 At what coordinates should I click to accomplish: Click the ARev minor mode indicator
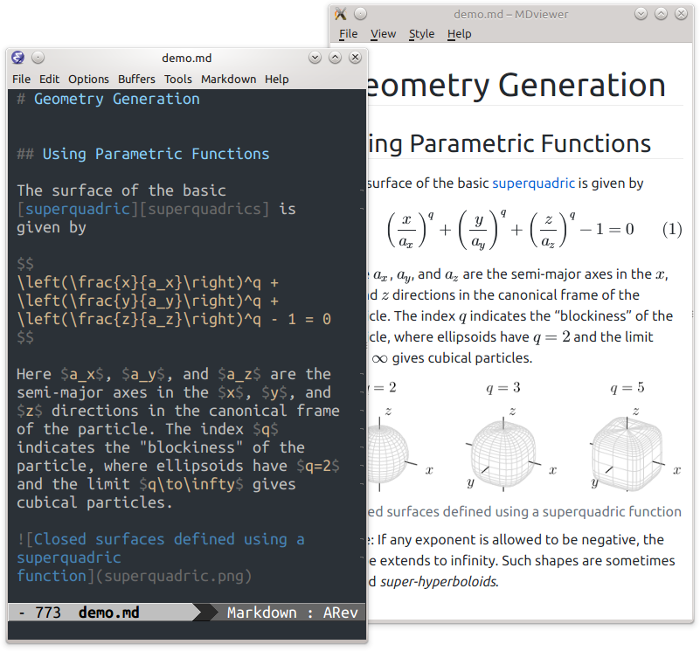tap(341, 613)
